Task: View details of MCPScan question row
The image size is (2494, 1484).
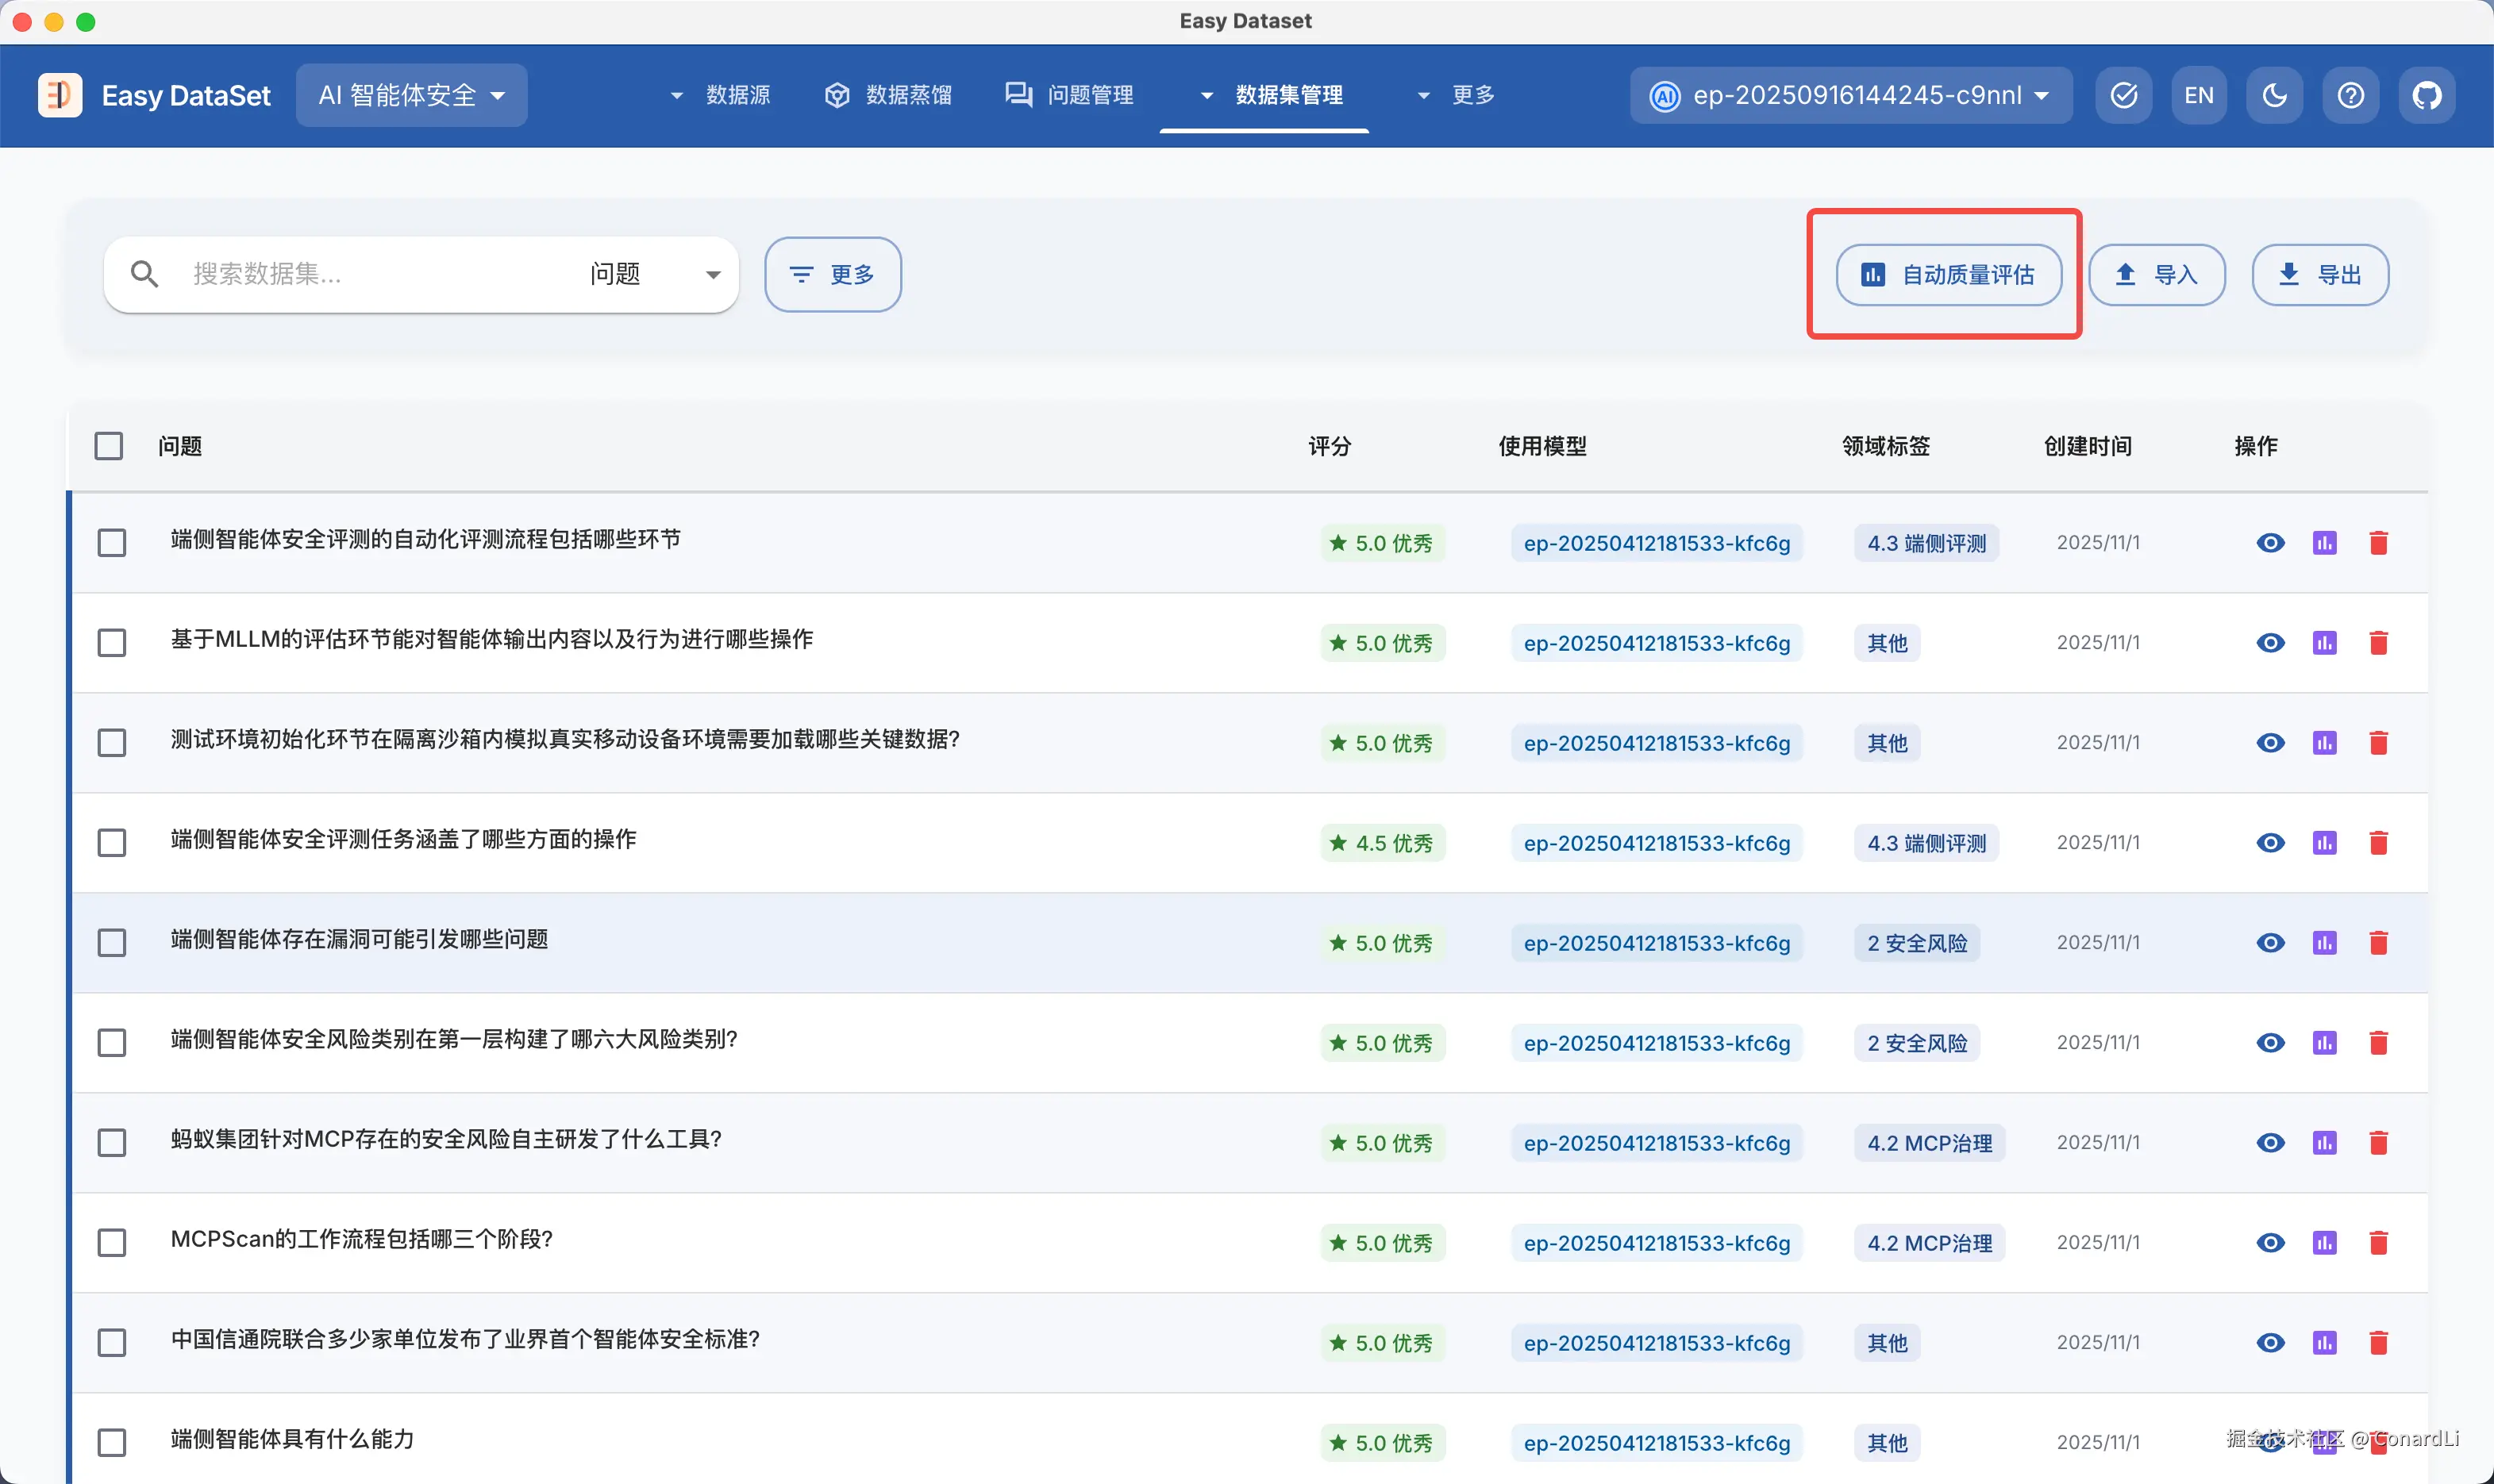Action: (2270, 1242)
